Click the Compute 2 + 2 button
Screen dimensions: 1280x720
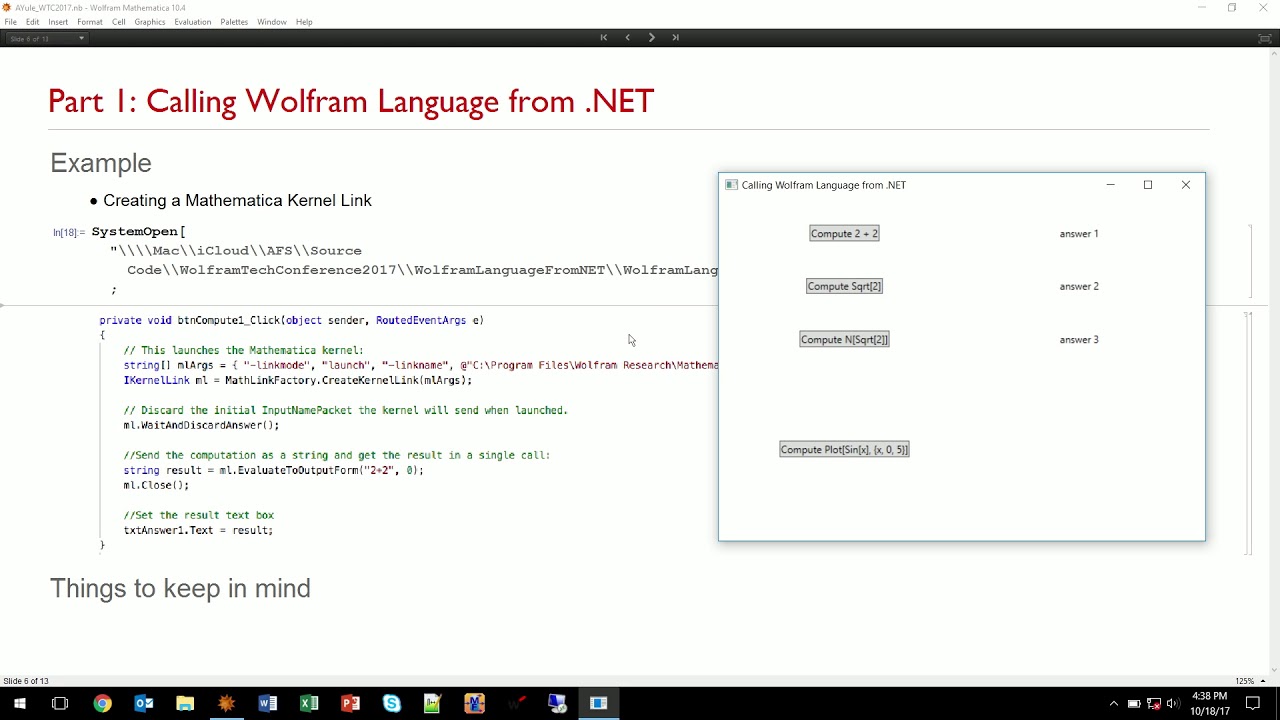click(844, 233)
